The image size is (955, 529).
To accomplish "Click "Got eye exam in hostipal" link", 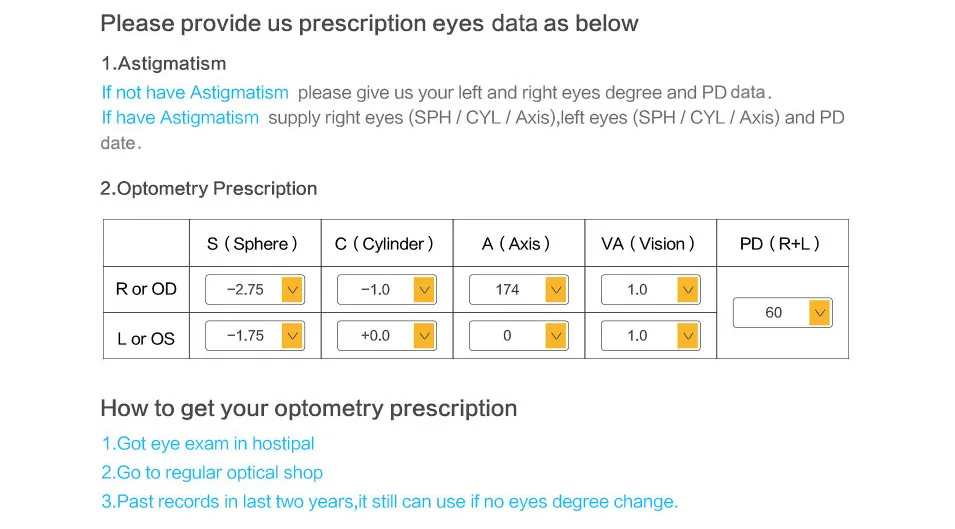I will click(x=208, y=443).
